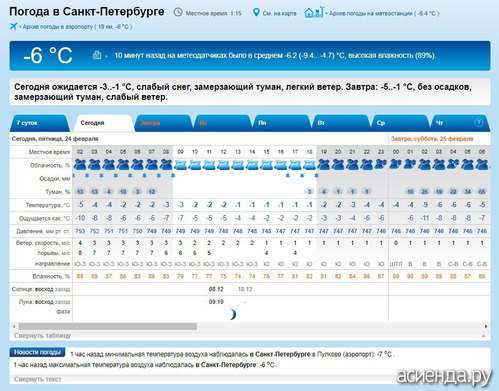
Task: Collapse table via Свернуть таблицу
Action: pos(42,335)
